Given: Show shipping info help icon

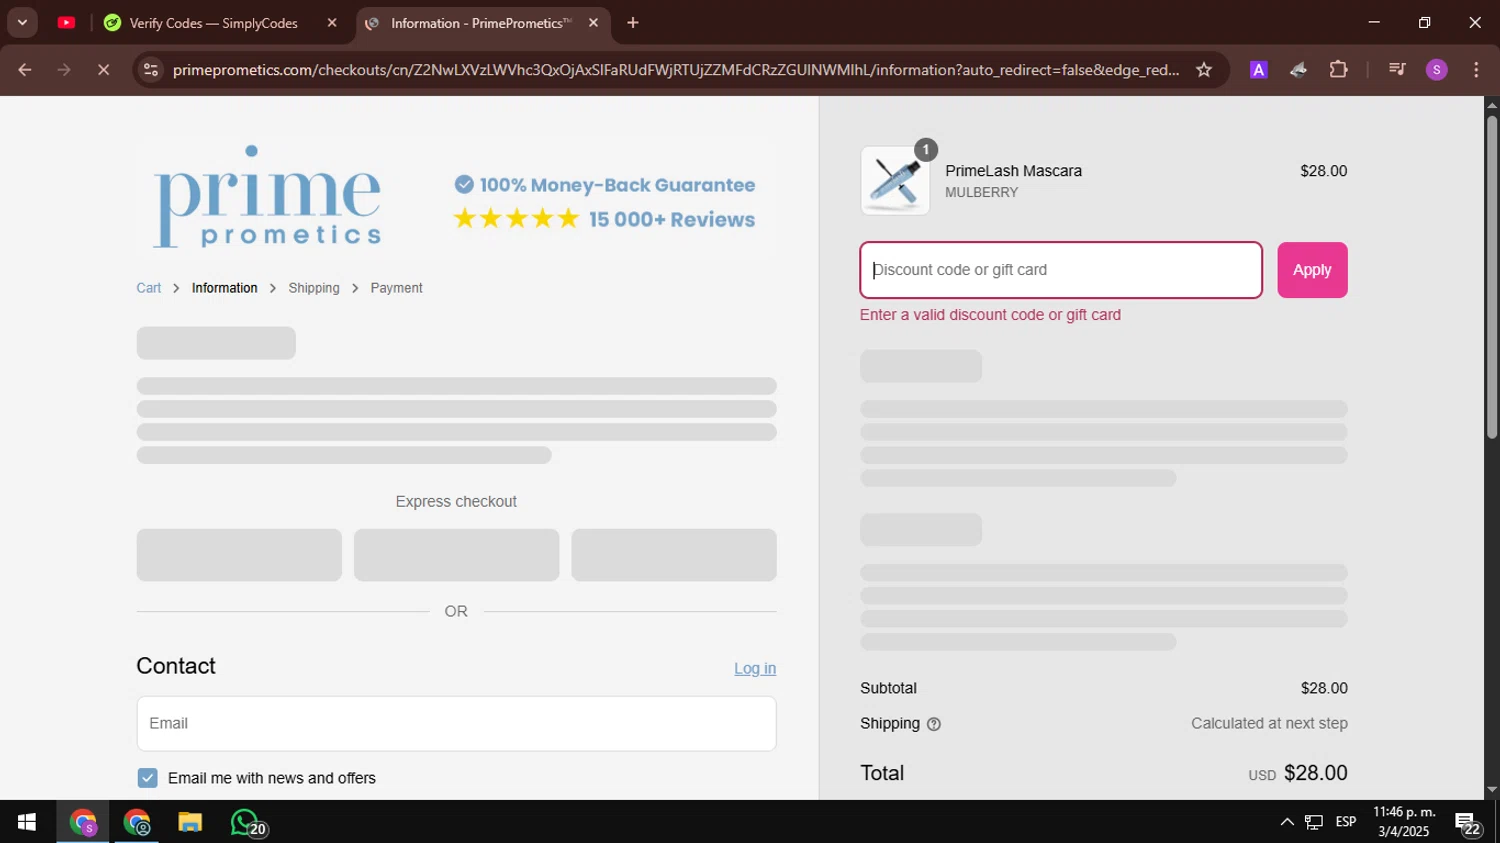Looking at the screenshot, I should pyautogui.click(x=934, y=724).
